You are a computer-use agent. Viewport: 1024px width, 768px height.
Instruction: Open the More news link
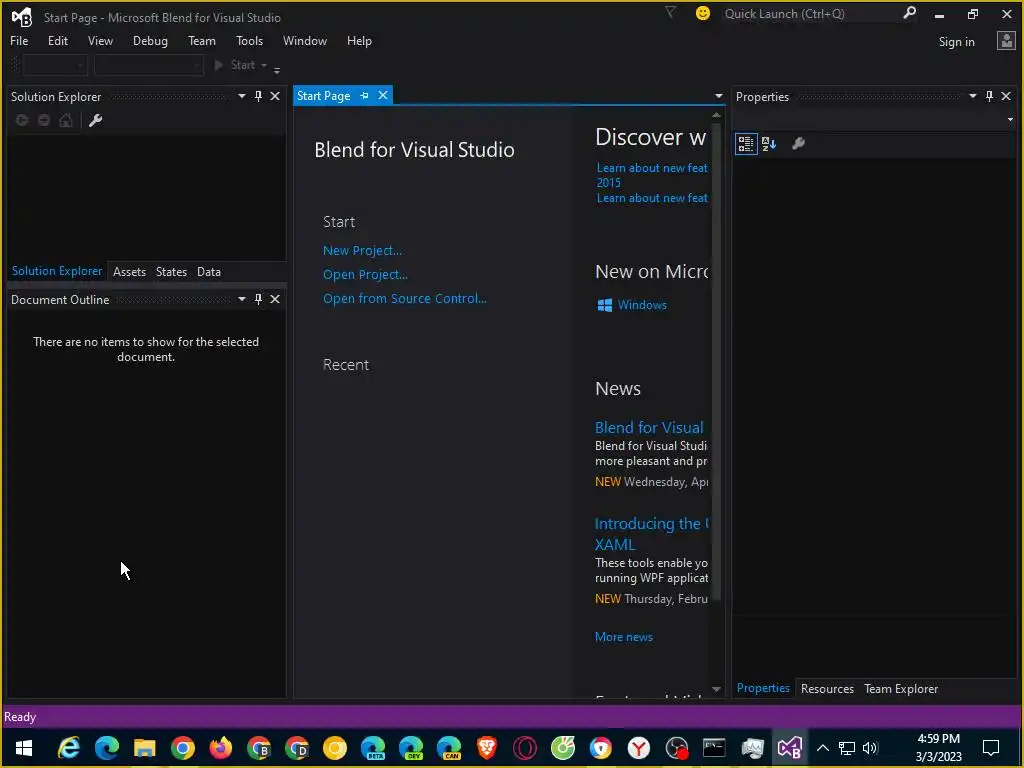(624, 637)
